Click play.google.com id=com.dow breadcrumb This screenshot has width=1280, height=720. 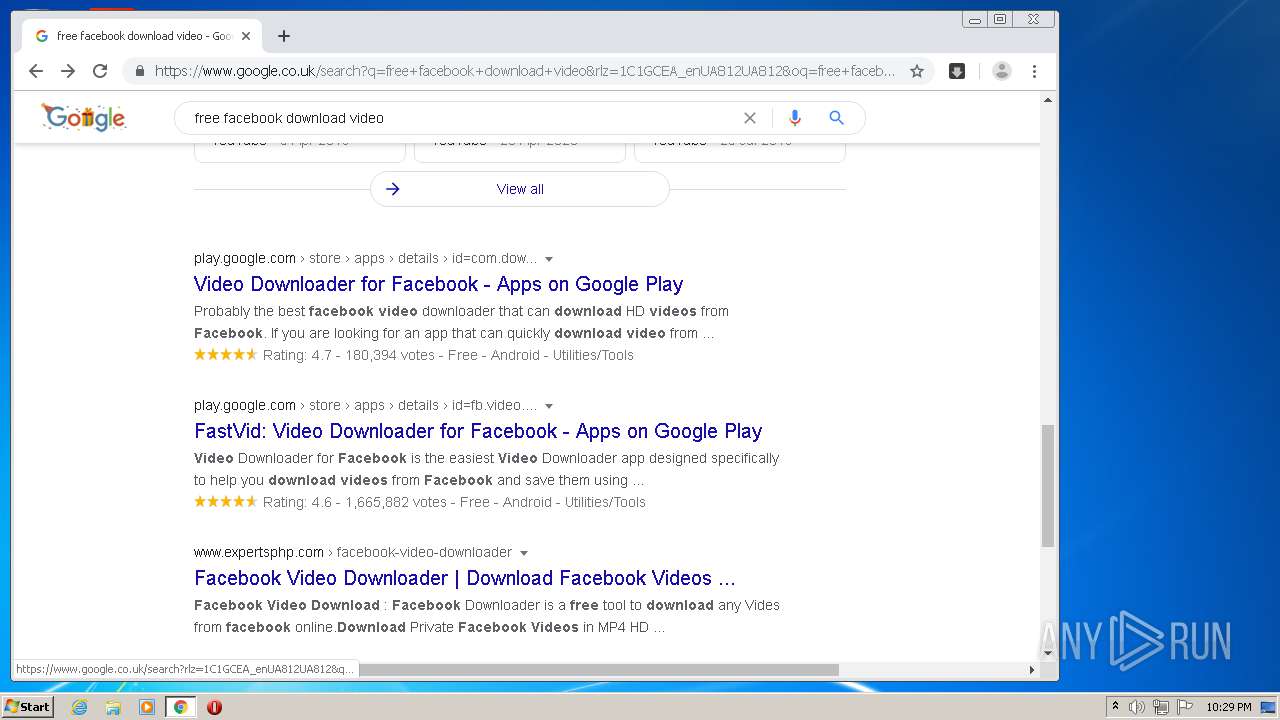click(x=365, y=258)
